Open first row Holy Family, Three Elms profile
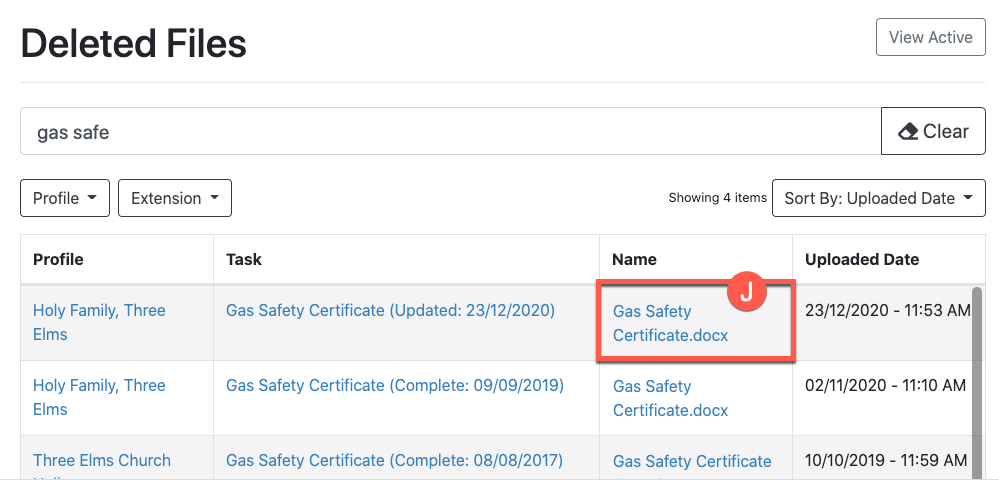This screenshot has width=999, height=485. [x=99, y=322]
